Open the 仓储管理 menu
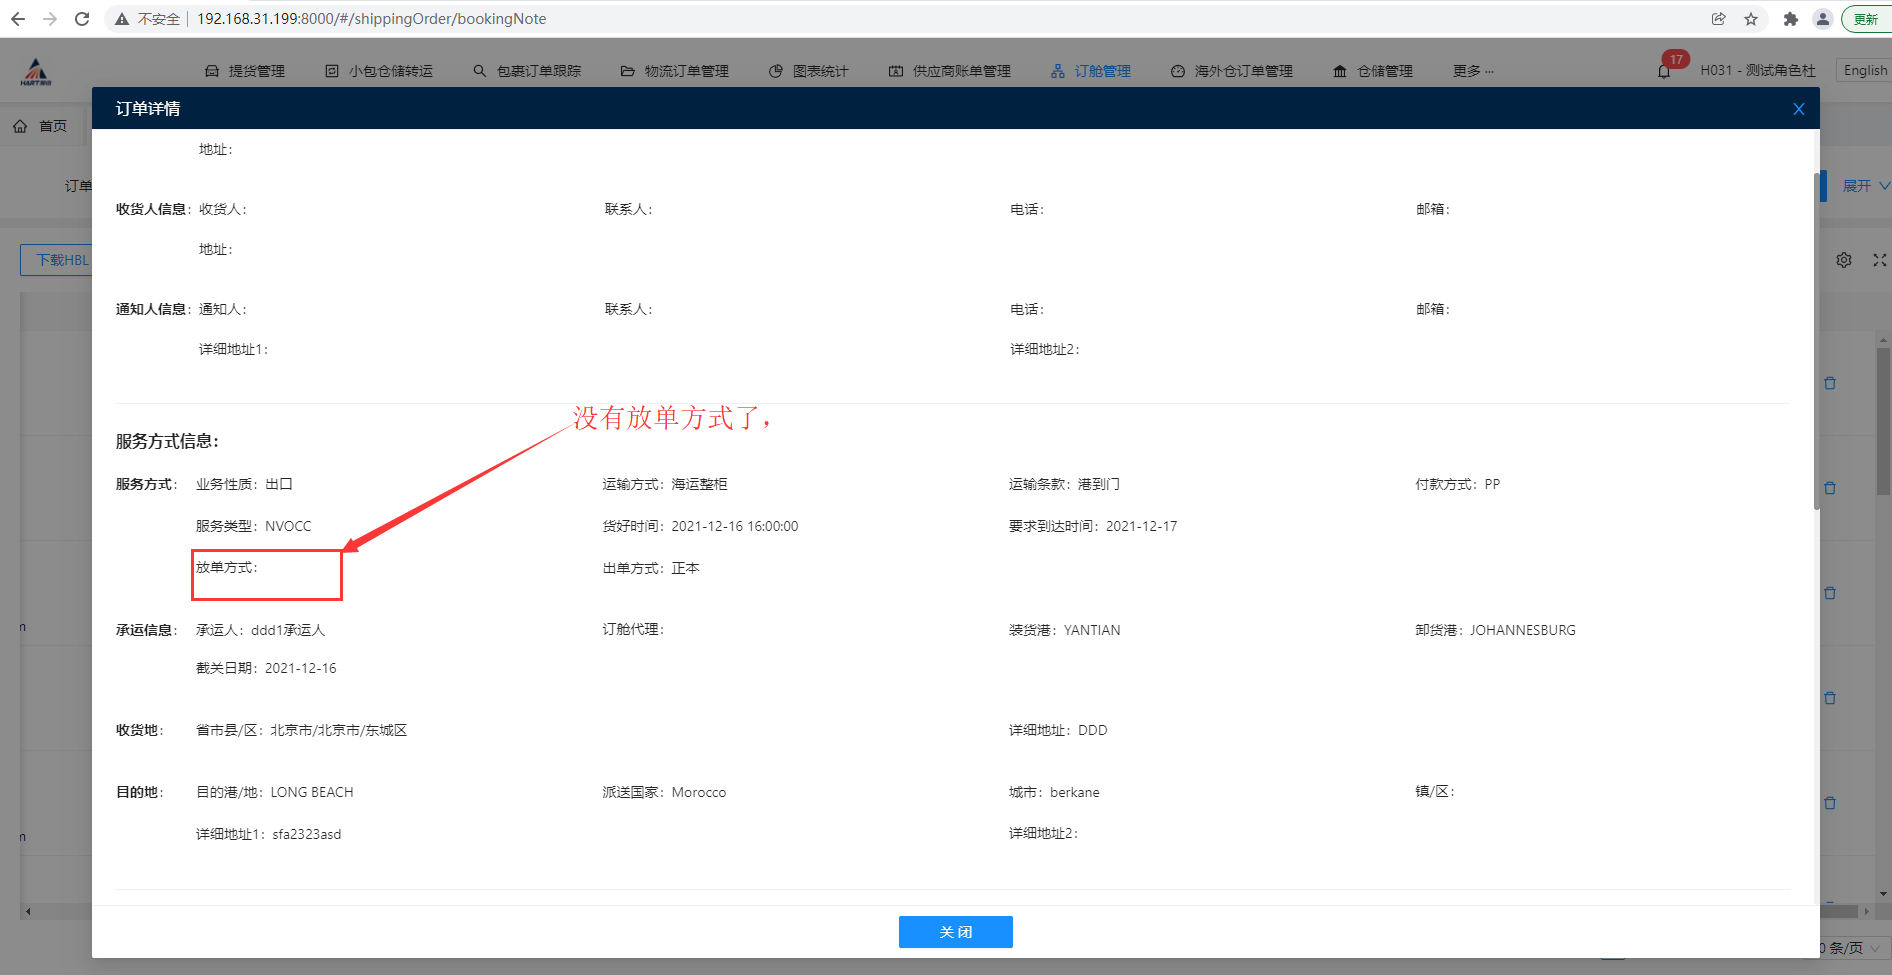This screenshot has width=1892, height=975. pyautogui.click(x=1373, y=71)
